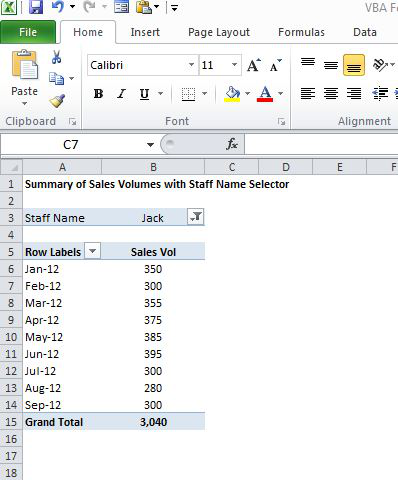Expand the Row Labels filter dropdown
The height and width of the screenshot is (480, 398).
pyautogui.click(x=92, y=251)
